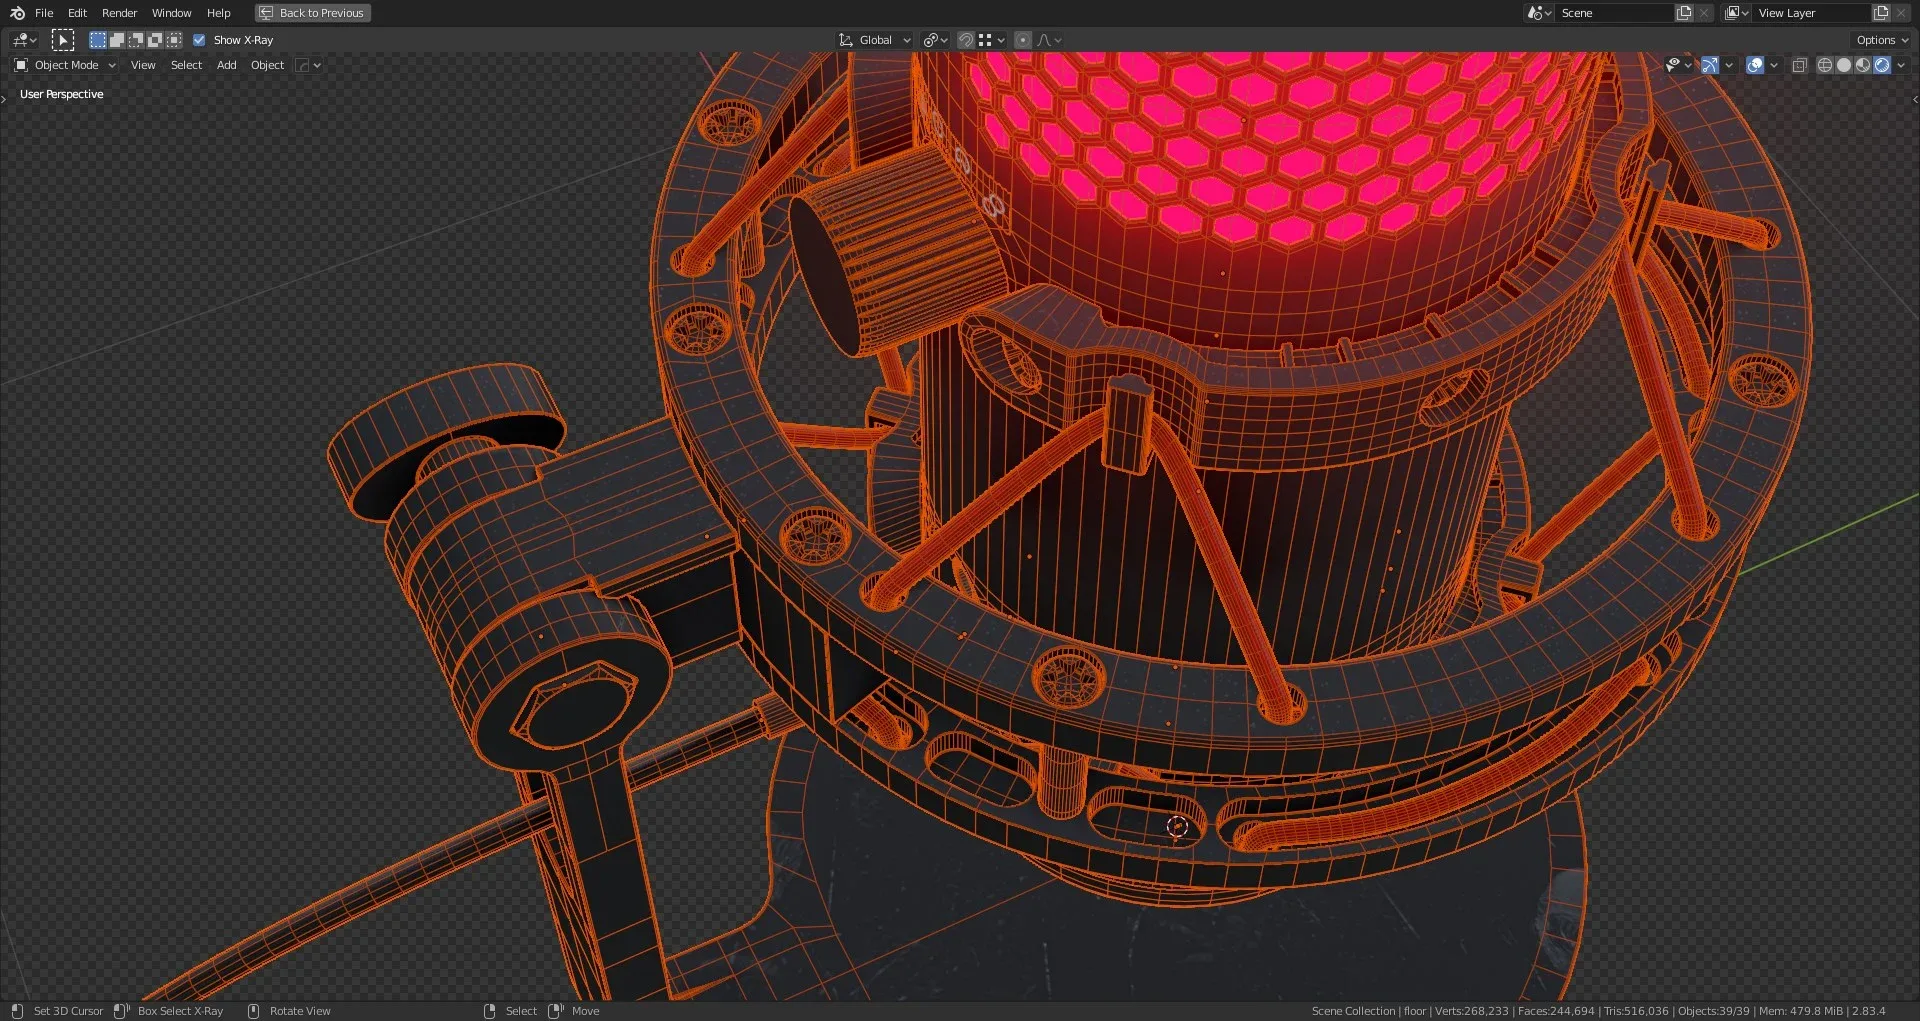This screenshot has width=1920, height=1021.
Task: Switch to Rendered viewport shading
Action: (x=1882, y=65)
